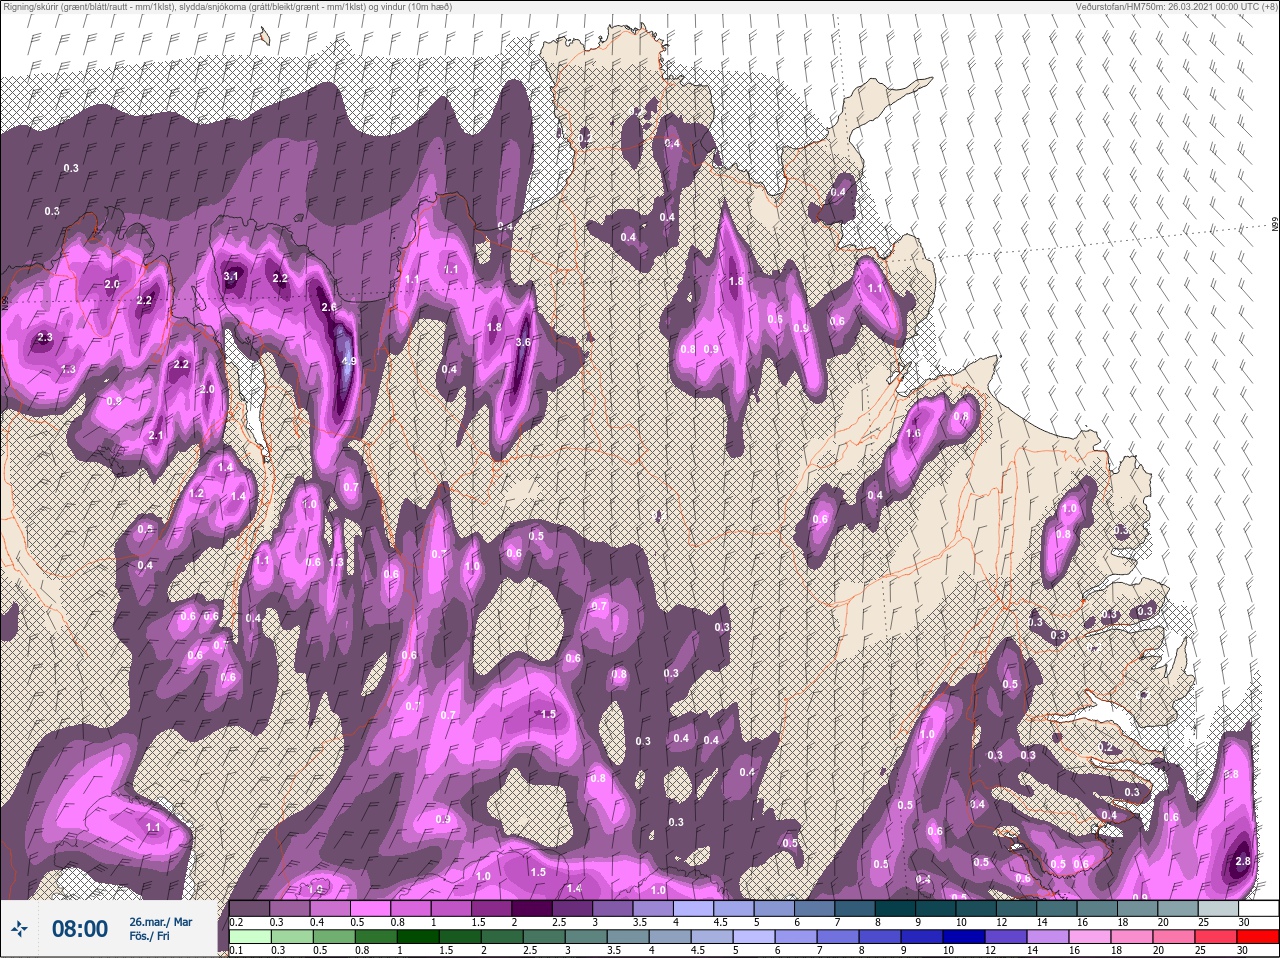
Task: Click the 08:00 forecast time display
Action: click(80, 929)
